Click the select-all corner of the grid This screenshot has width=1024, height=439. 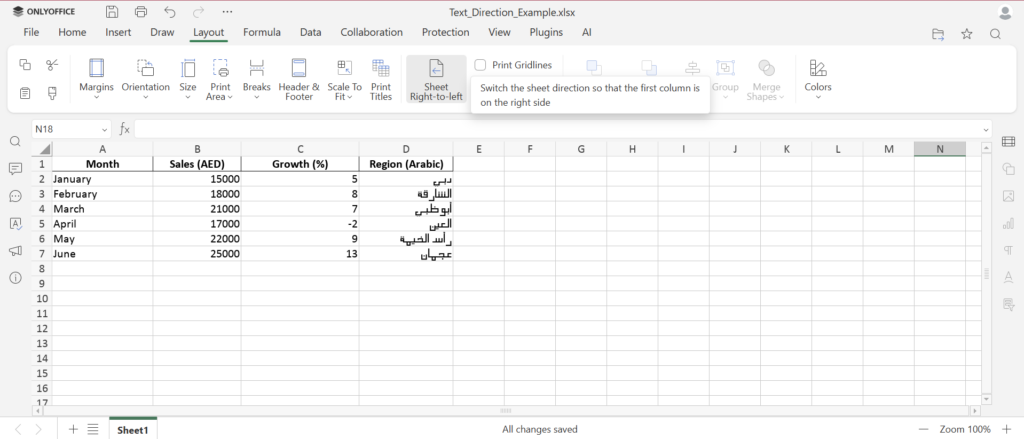pyautogui.click(x=42, y=149)
